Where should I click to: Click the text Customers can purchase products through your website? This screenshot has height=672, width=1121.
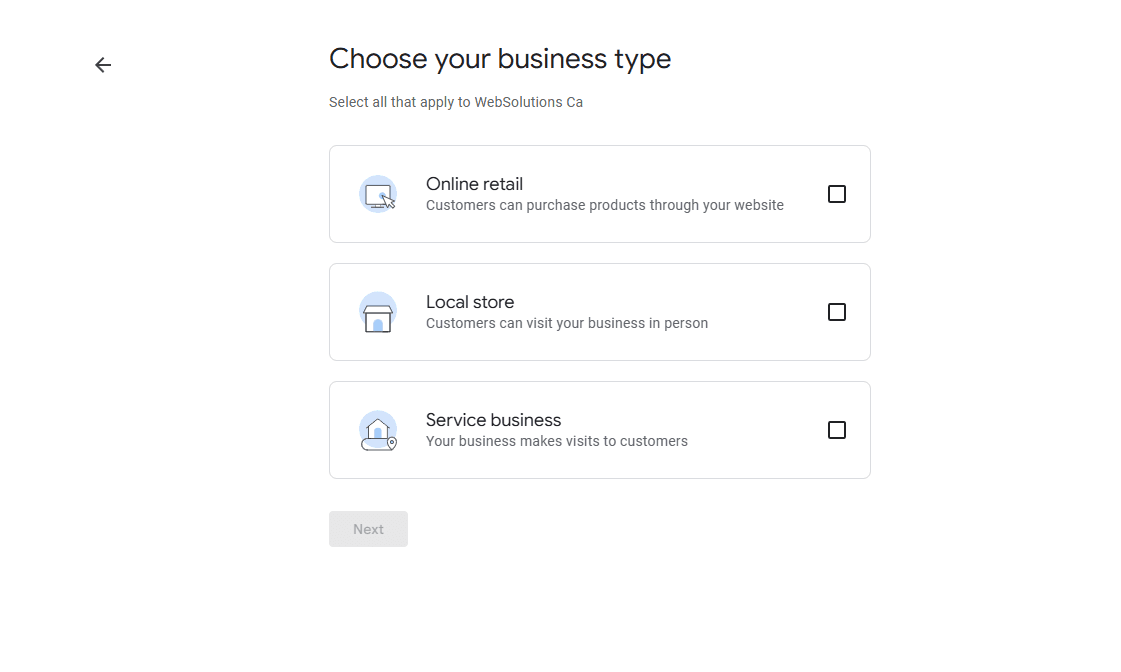[x=605, y=204]
